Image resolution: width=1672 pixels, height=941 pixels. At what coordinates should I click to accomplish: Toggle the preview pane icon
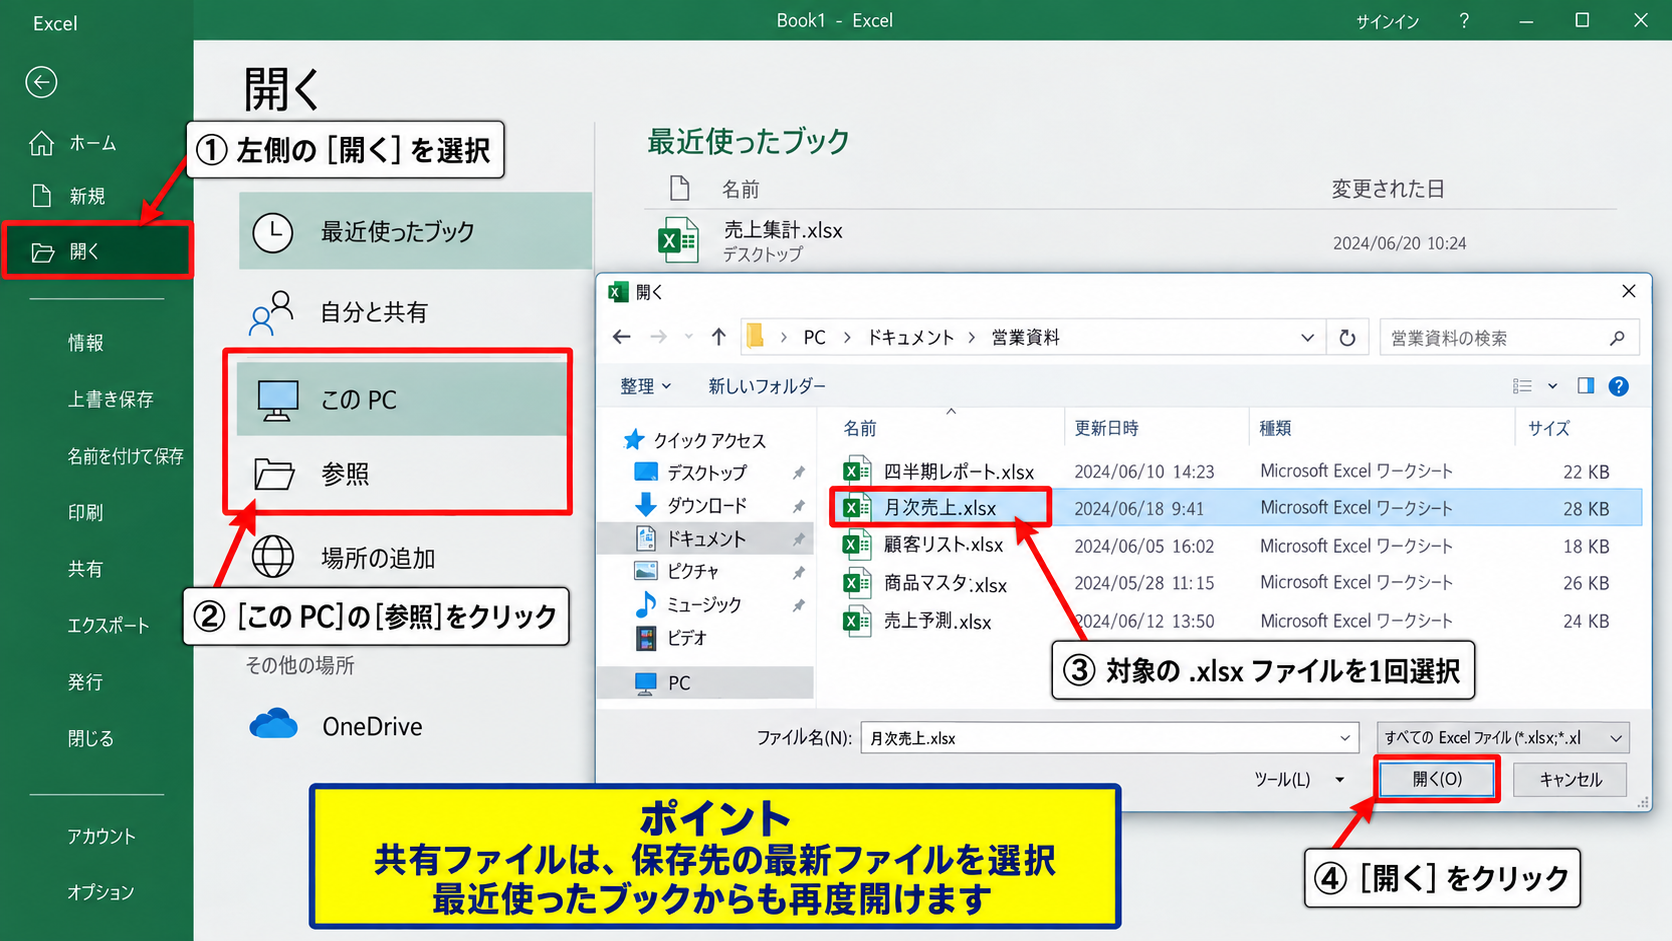(x=1586, y=386)
